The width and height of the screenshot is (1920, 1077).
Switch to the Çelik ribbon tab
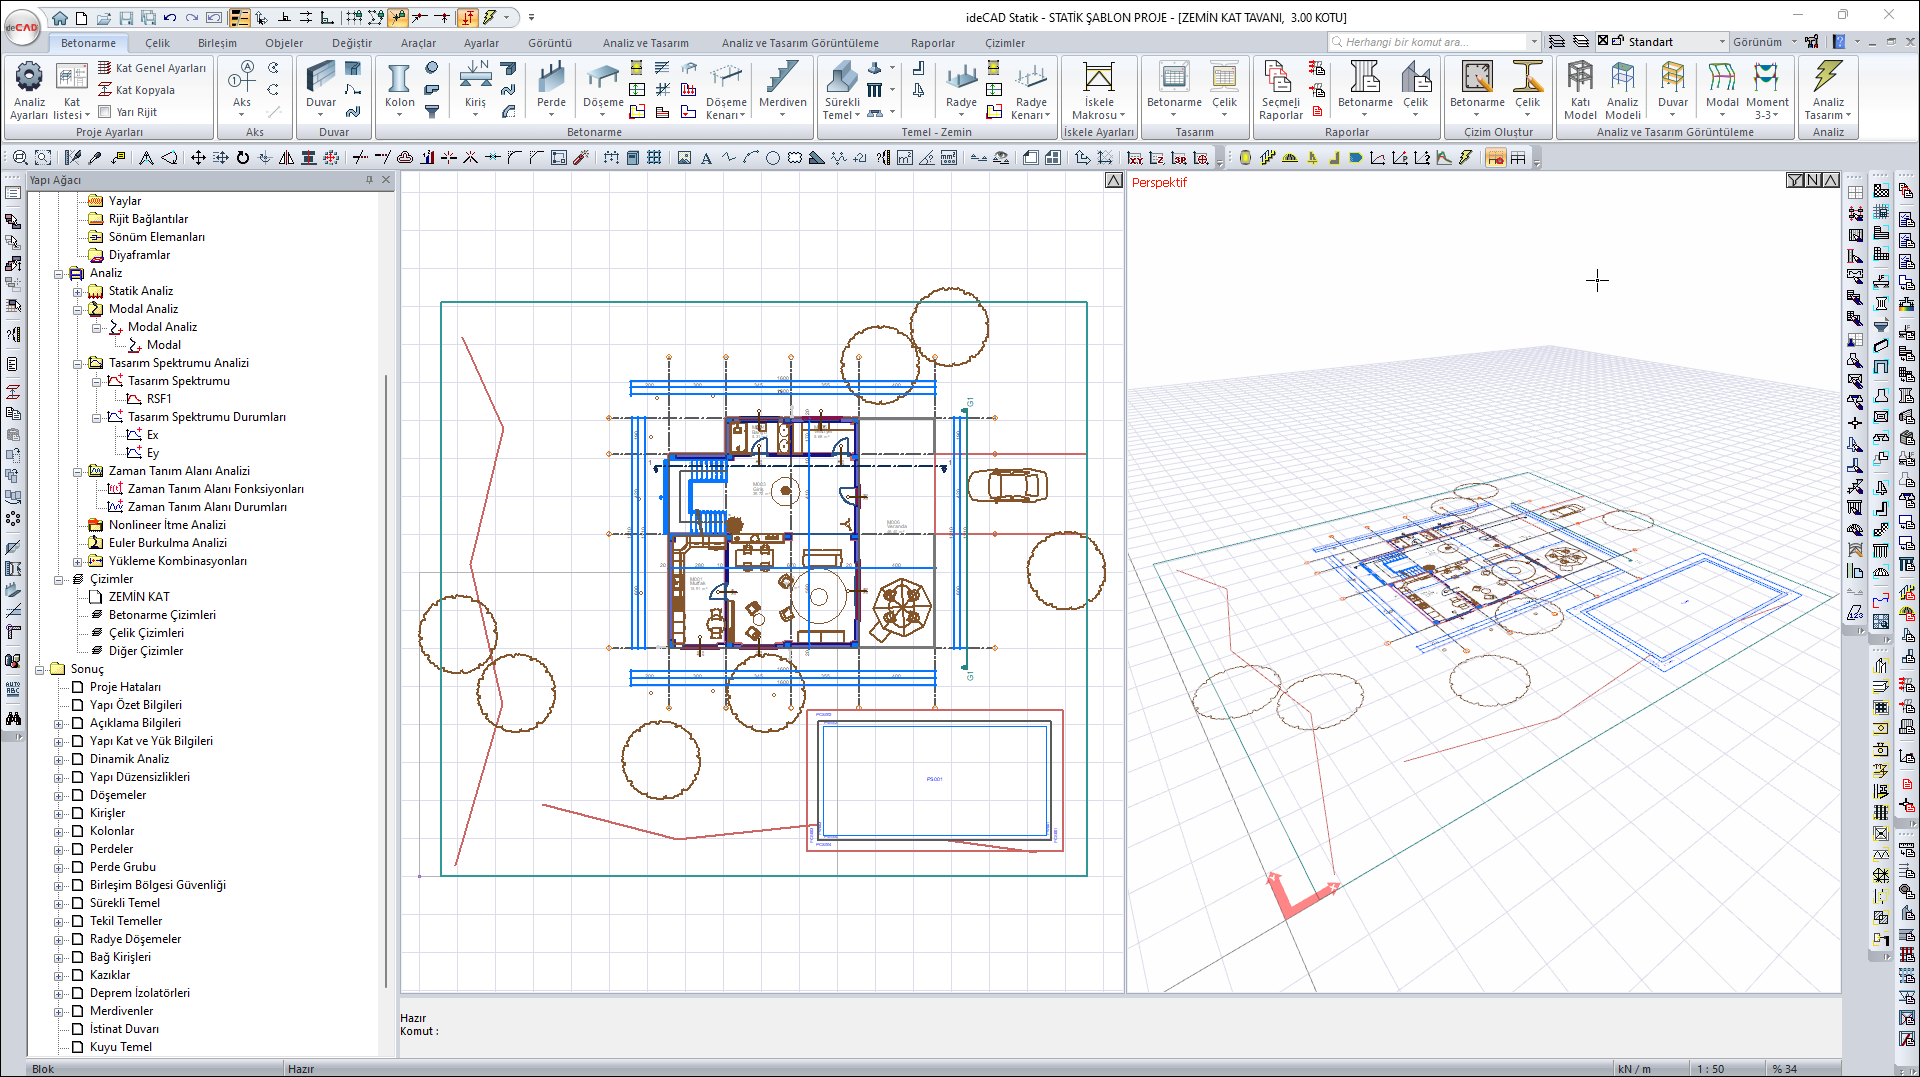(157, 43)
